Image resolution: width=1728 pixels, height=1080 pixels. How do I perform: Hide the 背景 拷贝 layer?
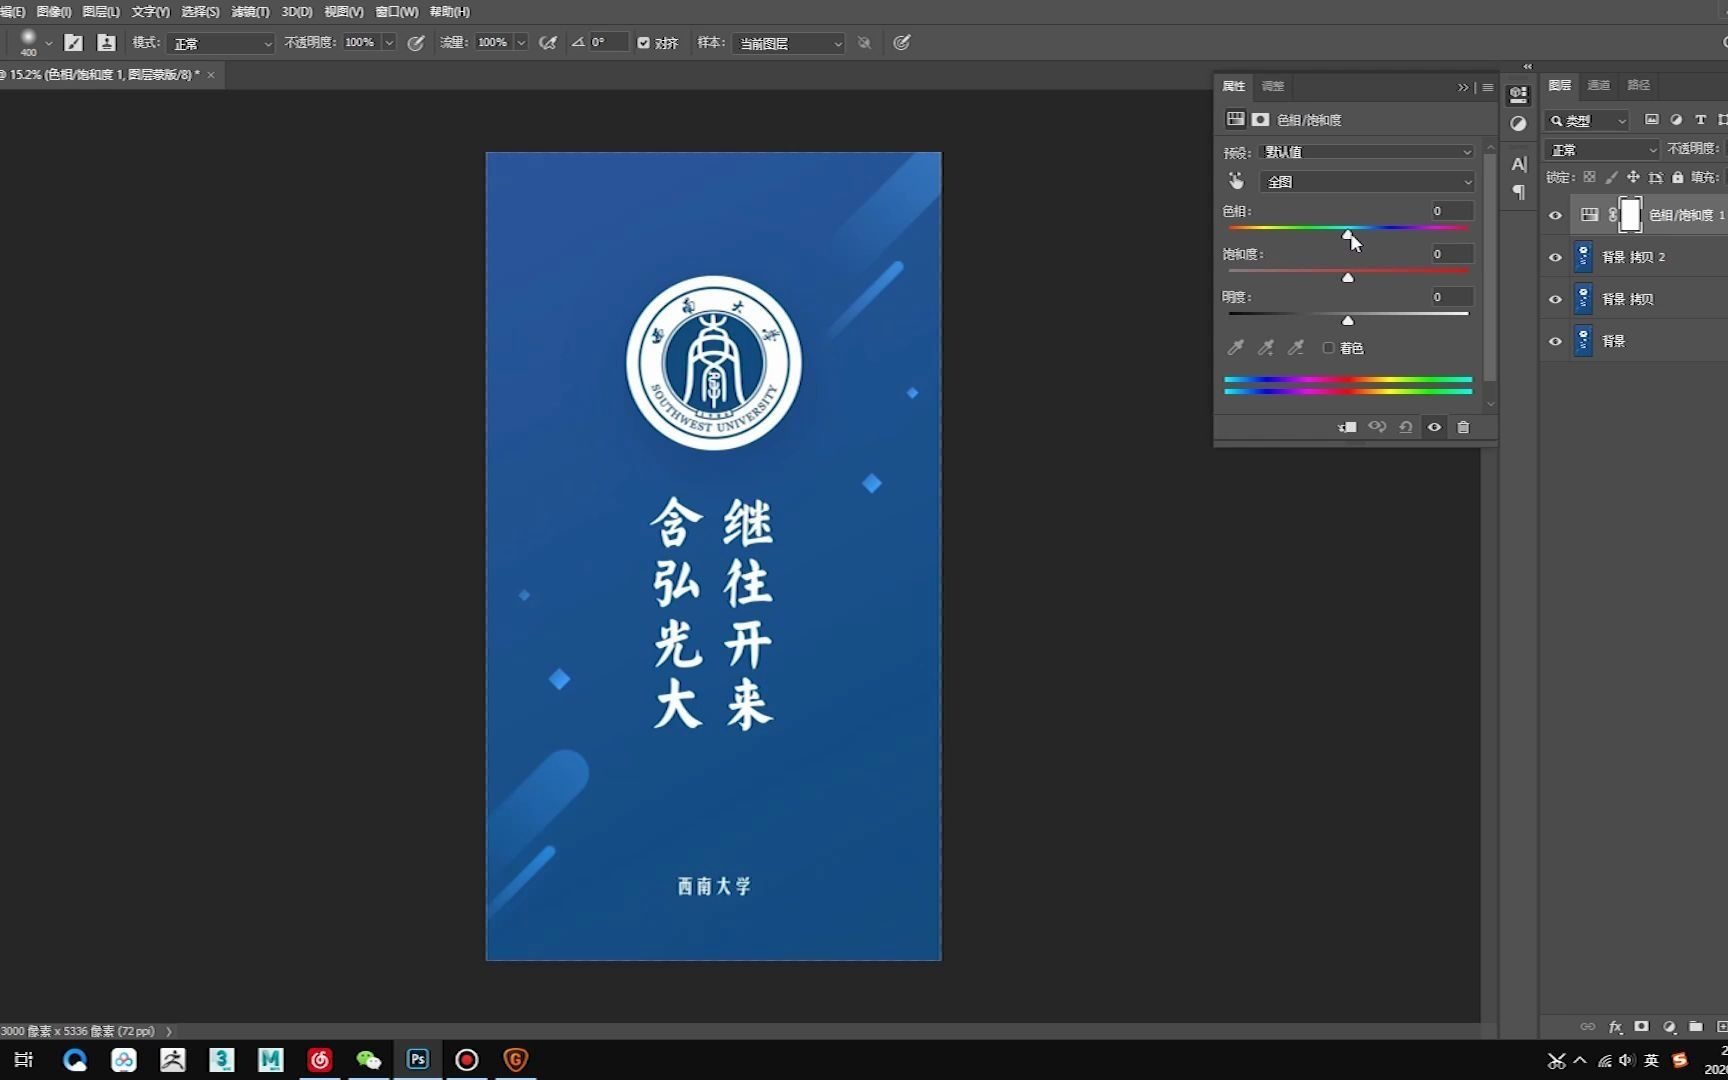click(1555, 299)
